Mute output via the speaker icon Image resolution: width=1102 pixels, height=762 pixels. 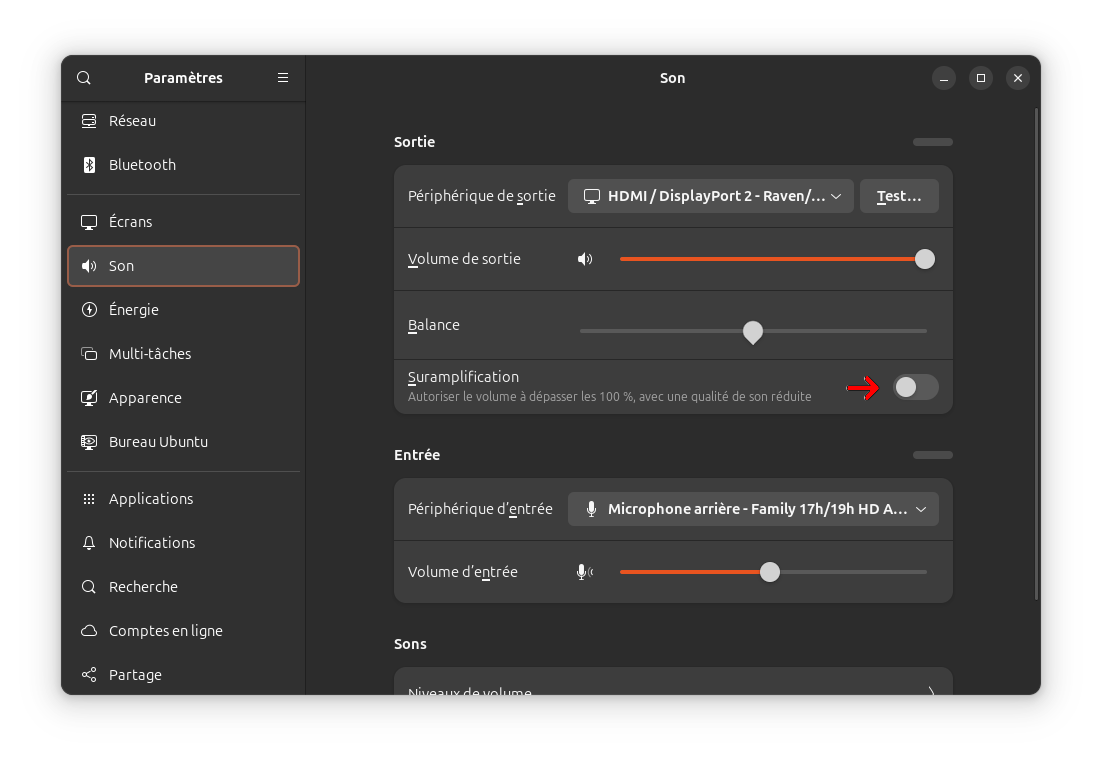pos(585,259)
